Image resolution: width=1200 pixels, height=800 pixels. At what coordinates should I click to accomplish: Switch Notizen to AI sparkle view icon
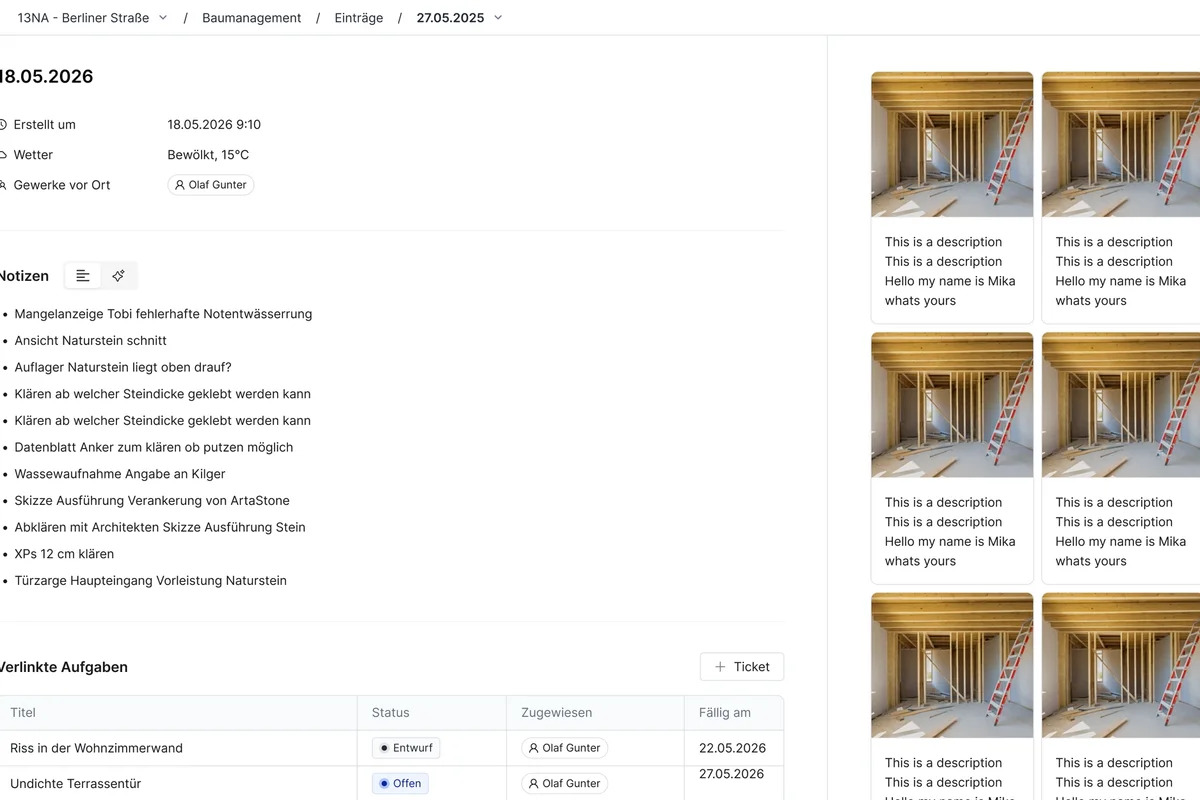[x=118, y=276]
